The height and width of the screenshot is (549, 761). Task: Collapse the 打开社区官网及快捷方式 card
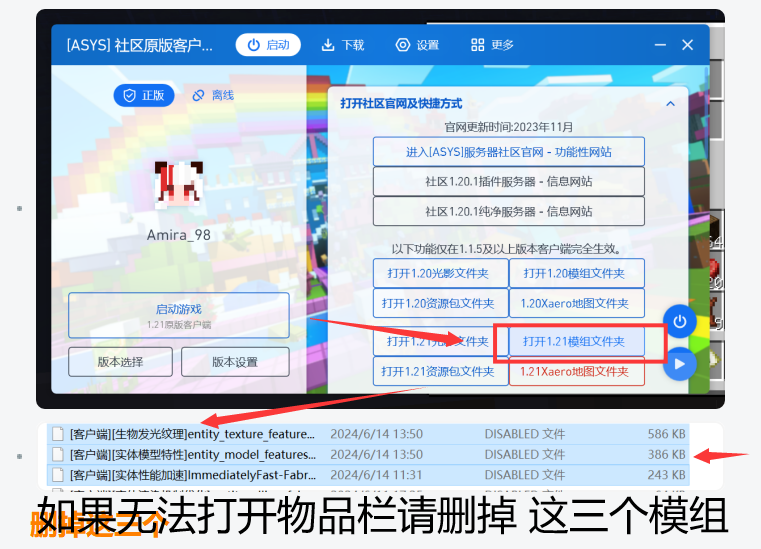pyautogui.click(x=670, y=103)
